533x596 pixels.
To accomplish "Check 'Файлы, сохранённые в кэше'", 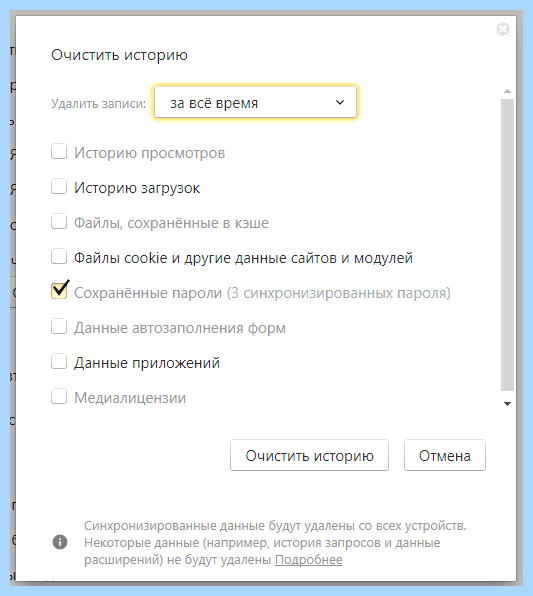I will (59, 222).
